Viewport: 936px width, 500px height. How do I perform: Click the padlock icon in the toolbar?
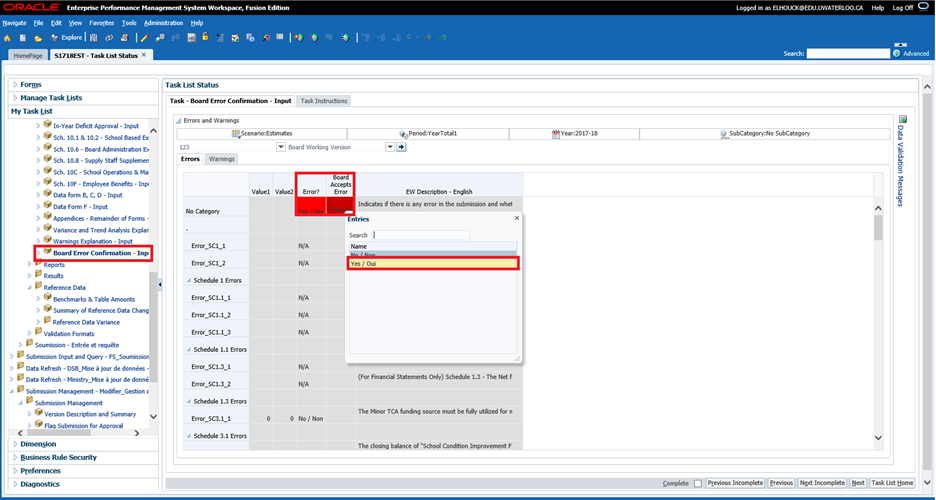[205, 38]
